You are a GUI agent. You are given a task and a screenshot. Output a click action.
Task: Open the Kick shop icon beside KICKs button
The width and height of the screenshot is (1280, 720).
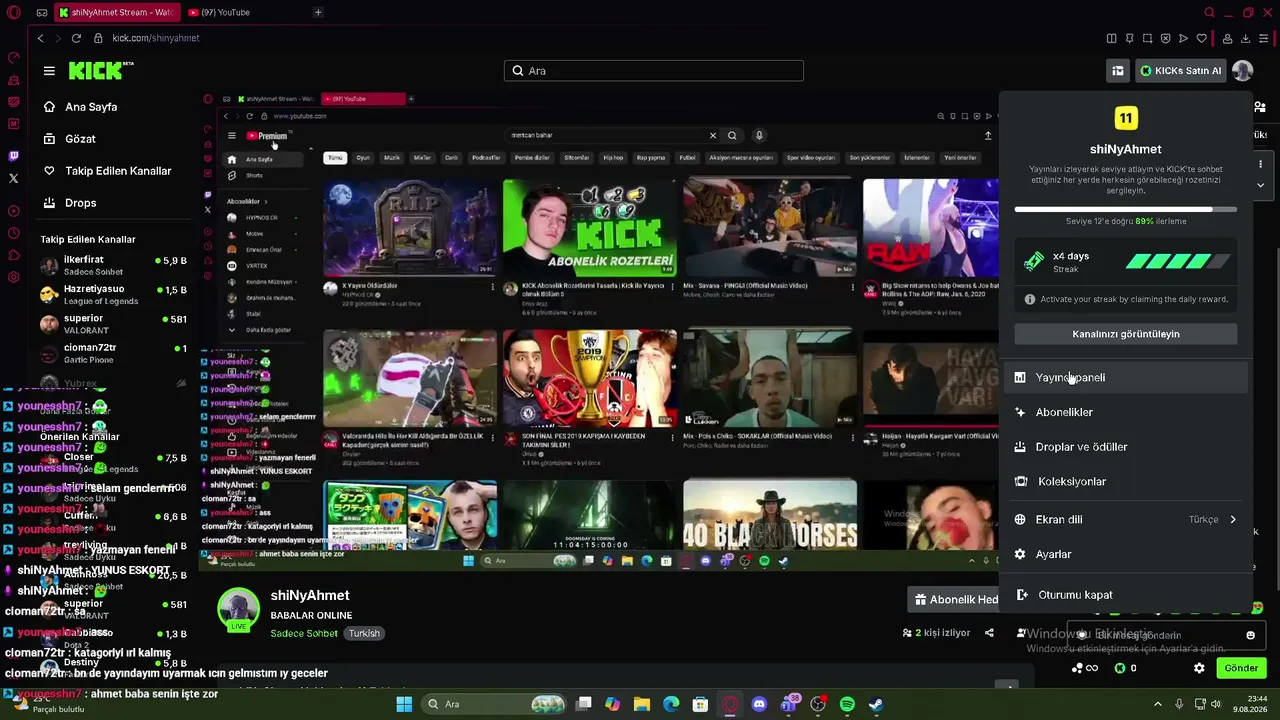point(1118,71)
